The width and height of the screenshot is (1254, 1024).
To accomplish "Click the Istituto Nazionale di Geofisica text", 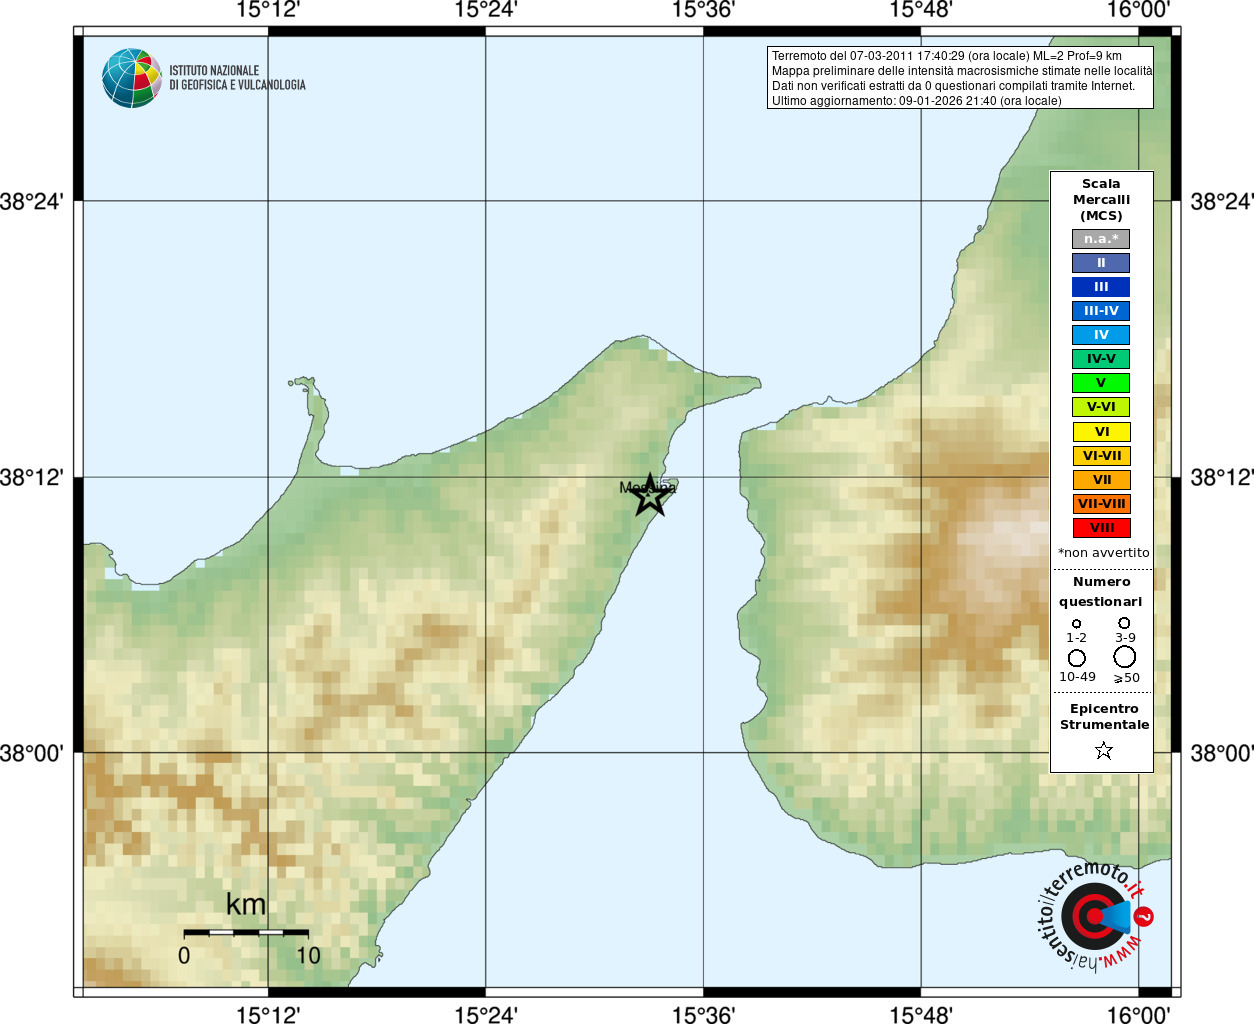I will click(x=237, y=78).
